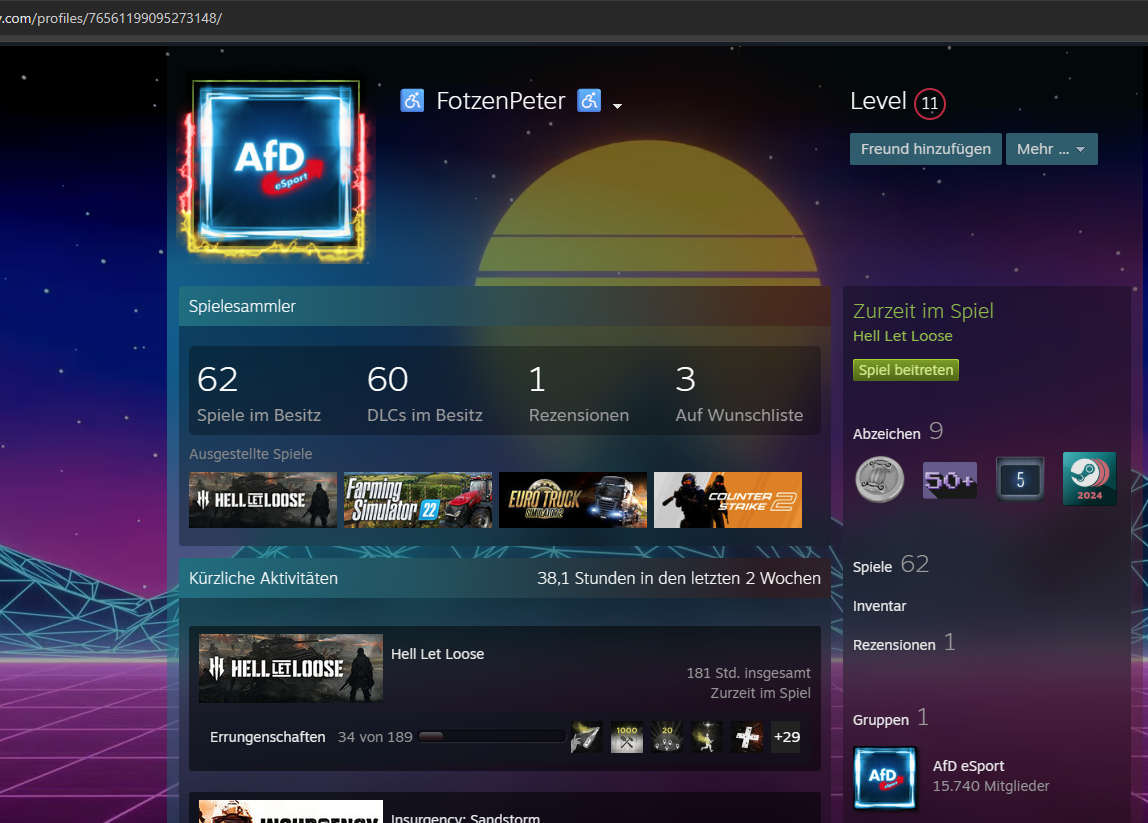Click the years of service badge showing 5
This screenshot has height=823, width=1148.
[x=1019, y=479]
